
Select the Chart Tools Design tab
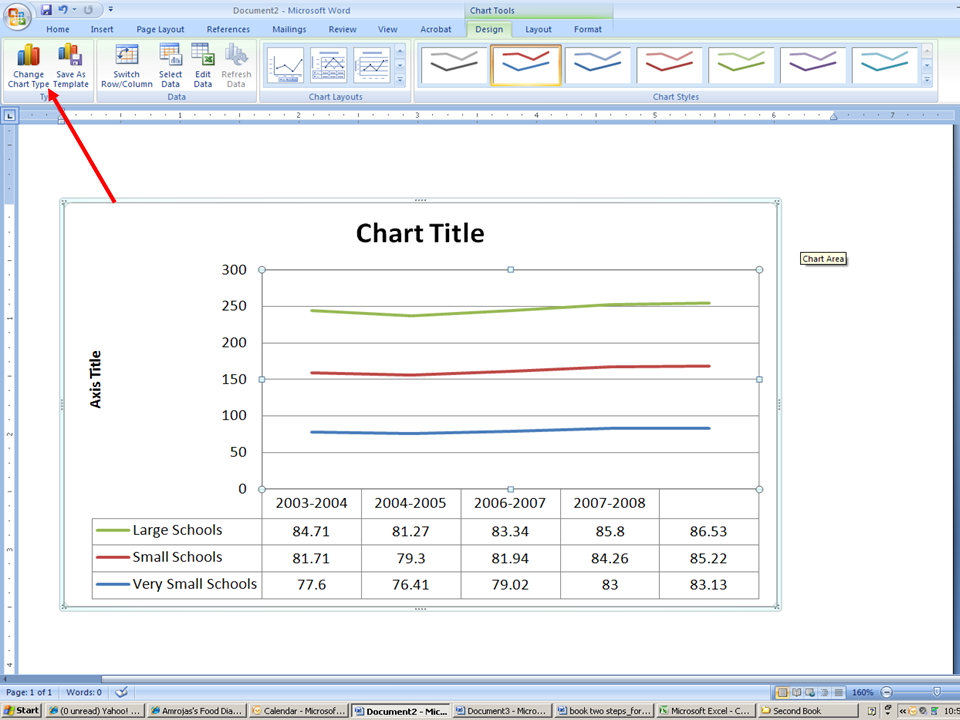coord(489,29)
